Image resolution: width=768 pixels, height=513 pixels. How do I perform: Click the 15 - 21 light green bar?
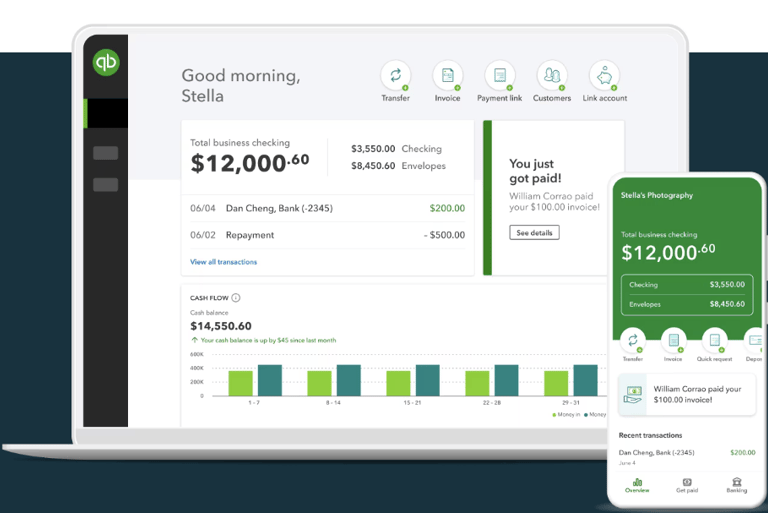(x=398, y=383)
